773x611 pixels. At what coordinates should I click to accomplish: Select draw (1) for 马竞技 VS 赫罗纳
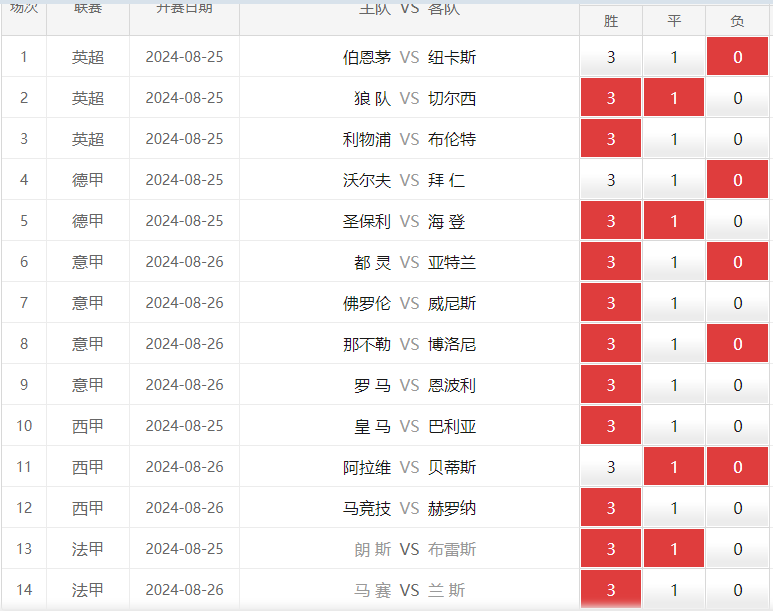coord(674,507)
